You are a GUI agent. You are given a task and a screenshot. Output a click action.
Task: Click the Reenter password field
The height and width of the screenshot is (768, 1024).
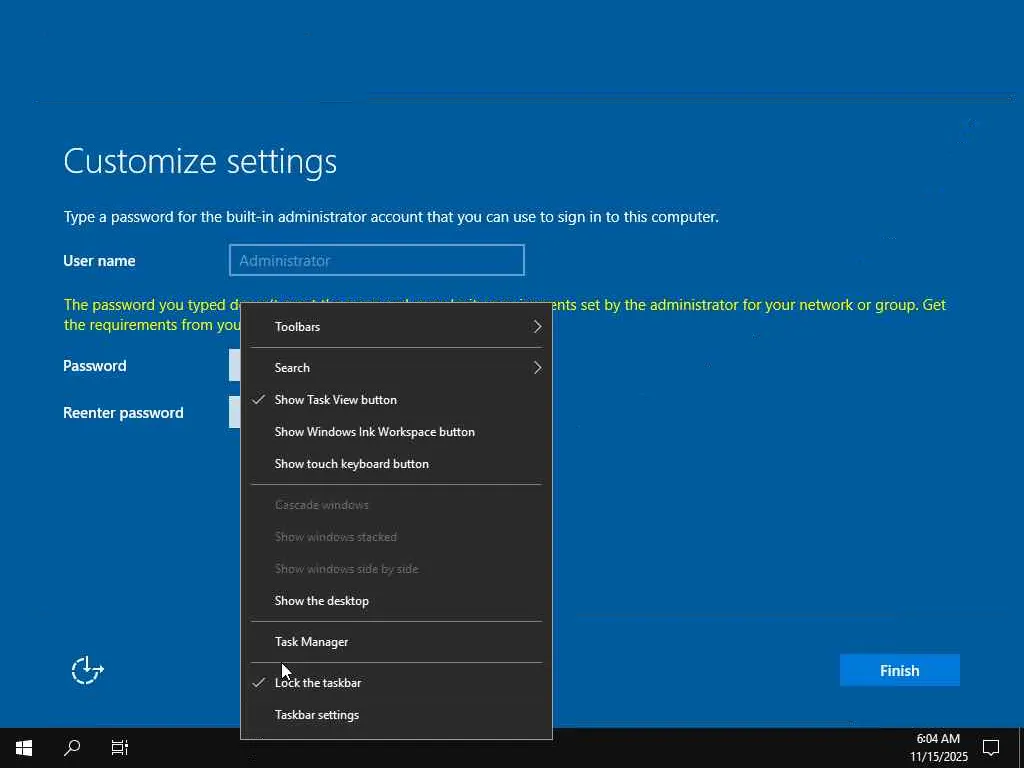coord(235,412)
